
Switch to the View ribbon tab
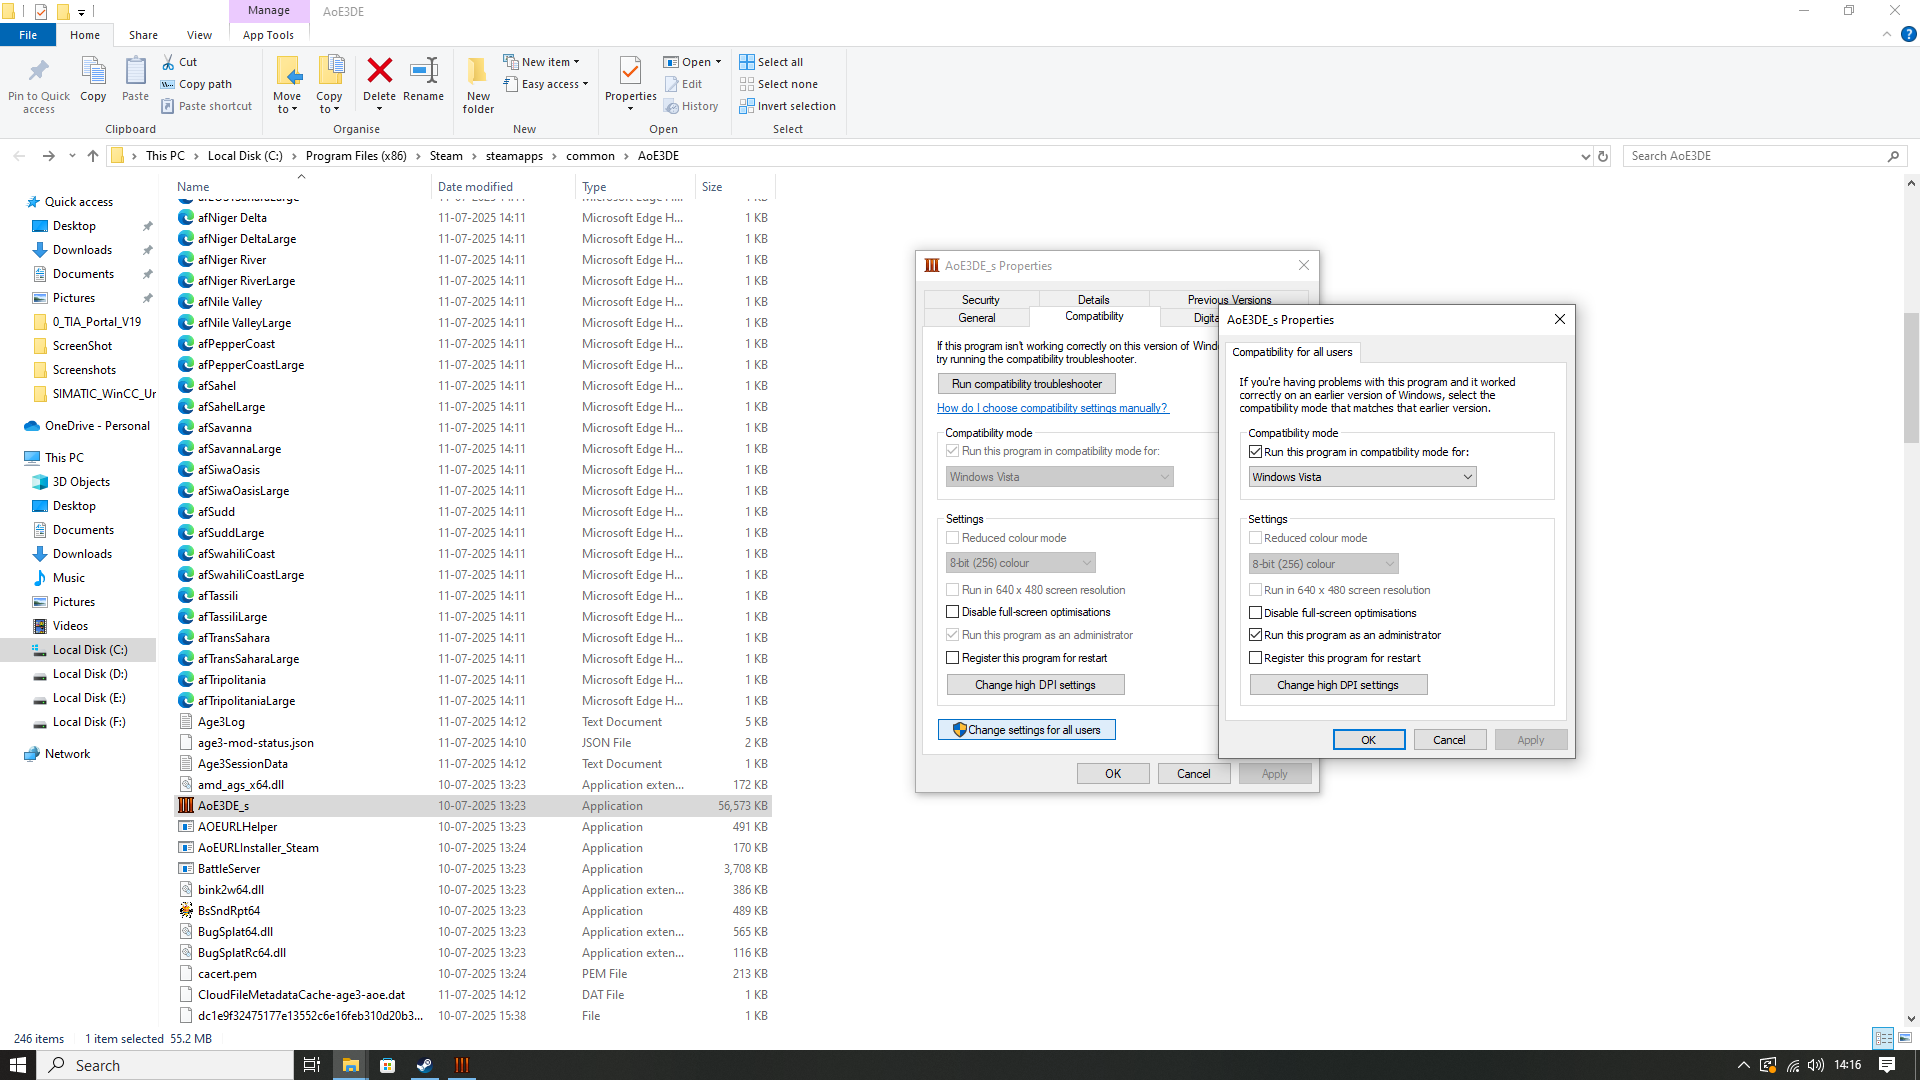click(x=199, y=35)
